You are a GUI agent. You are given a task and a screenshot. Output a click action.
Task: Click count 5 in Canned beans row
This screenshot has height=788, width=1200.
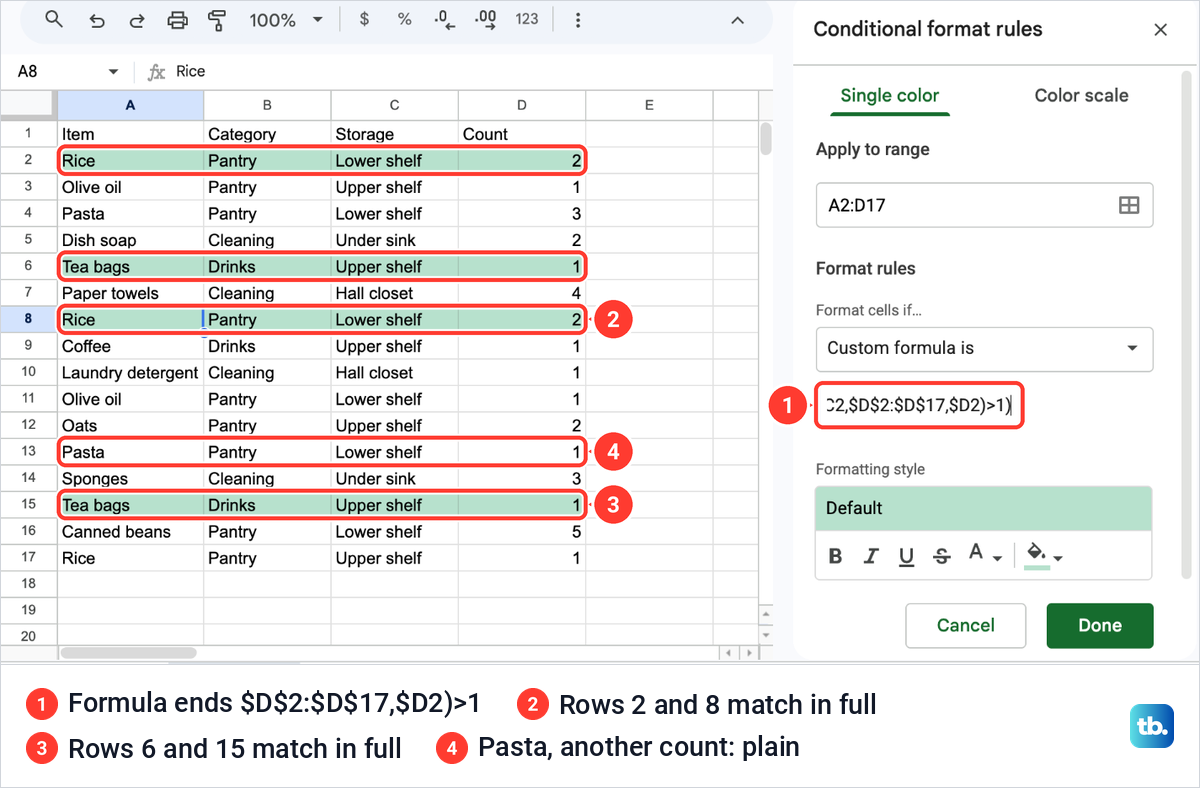[x=522, y=532]
